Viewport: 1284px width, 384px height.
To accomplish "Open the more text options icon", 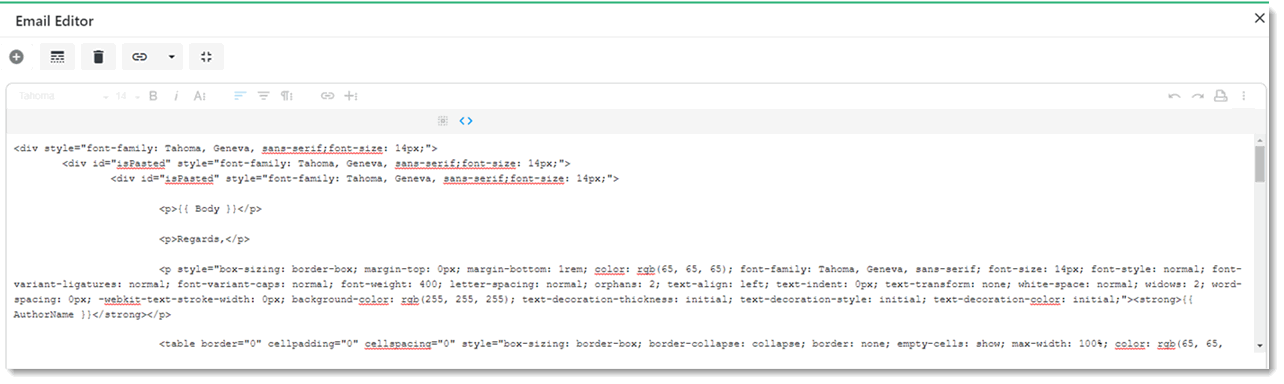I will (x=200, y=96).
